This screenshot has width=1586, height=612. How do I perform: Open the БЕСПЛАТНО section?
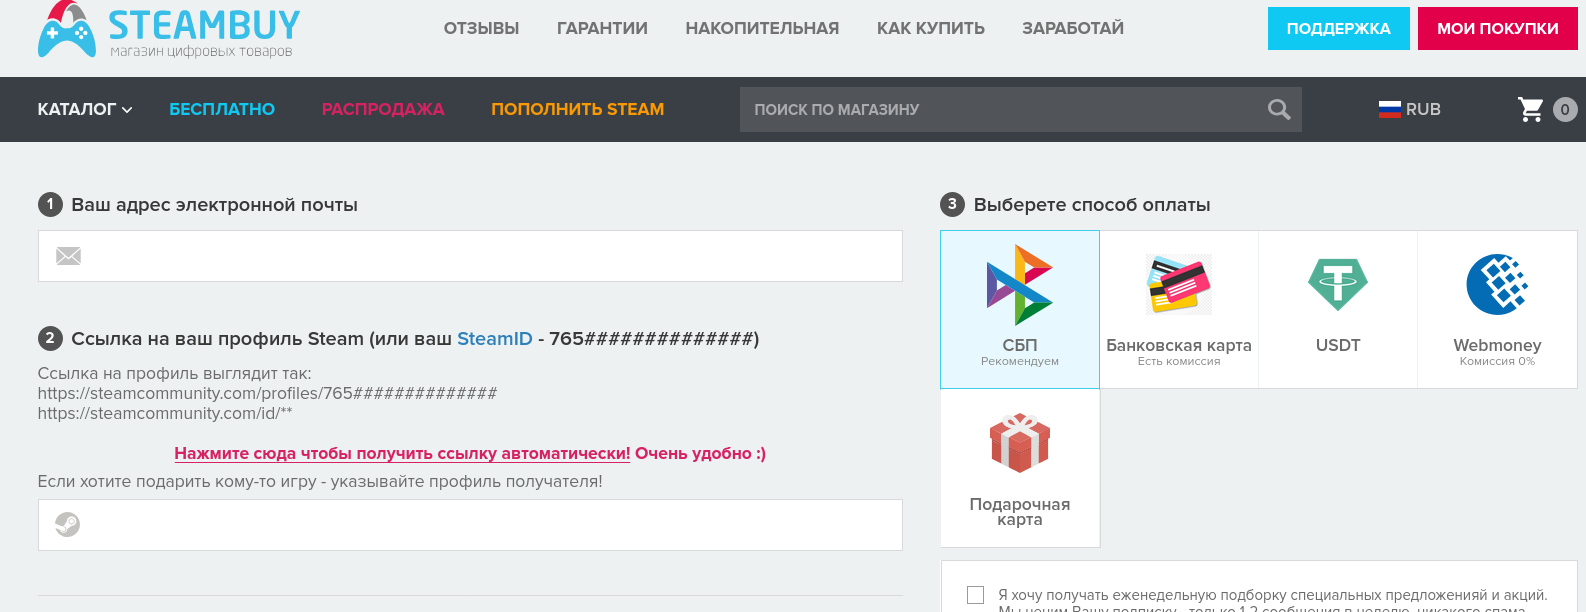(x=222, y=109)
